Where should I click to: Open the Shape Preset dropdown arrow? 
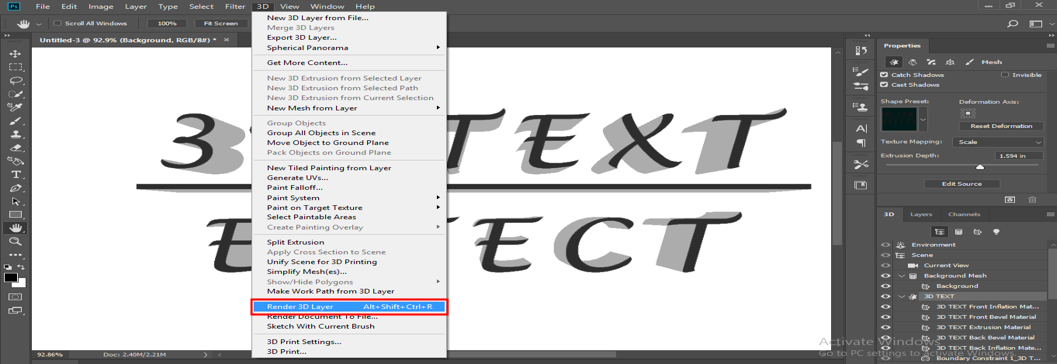923,119
